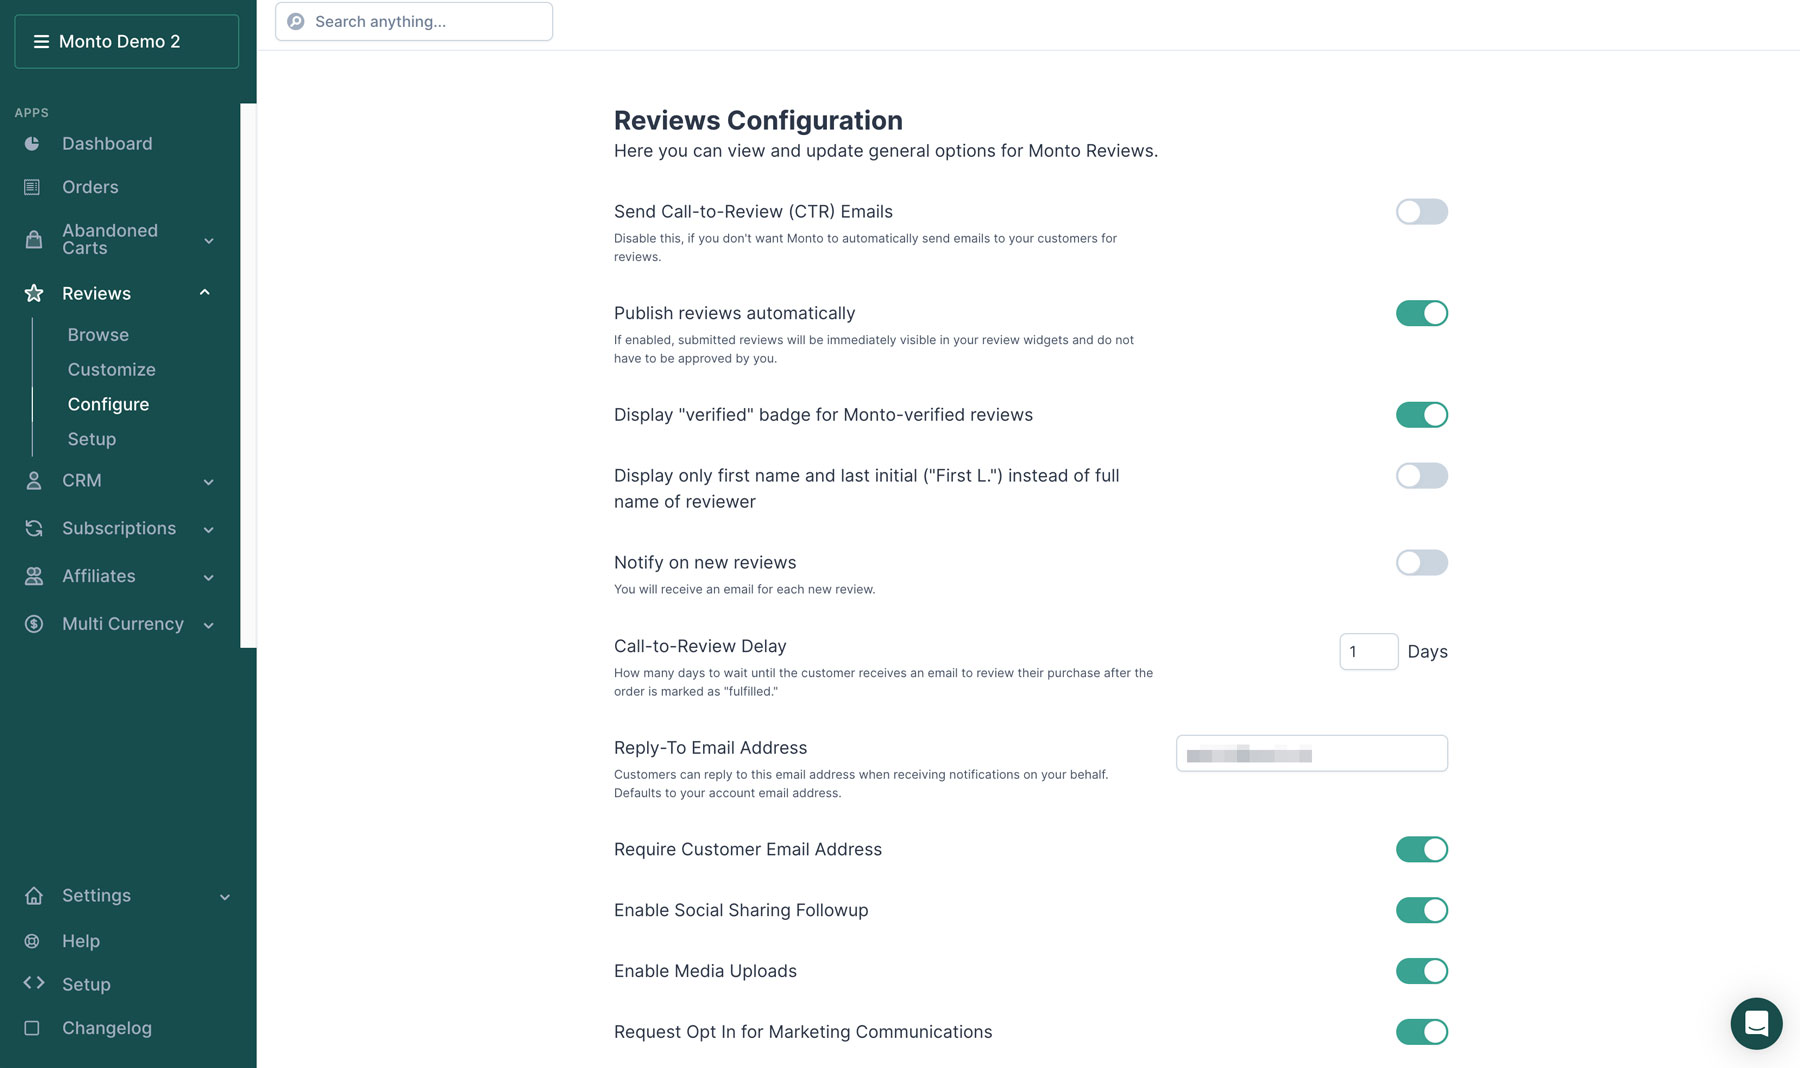Click the Search anything field
1800x1068 pixels.
pyautogui.click(x=414, y=22)
